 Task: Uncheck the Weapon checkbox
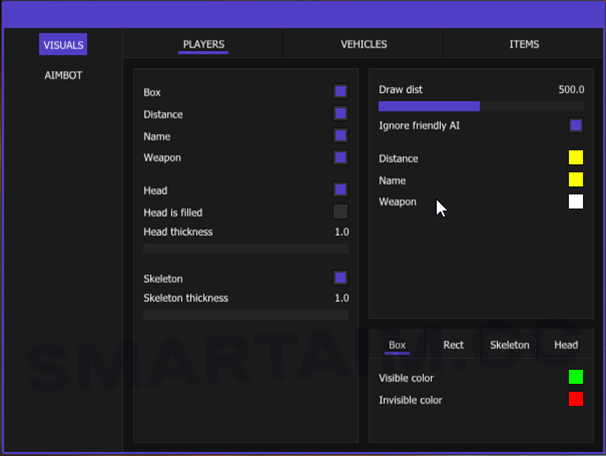(341, 158)
